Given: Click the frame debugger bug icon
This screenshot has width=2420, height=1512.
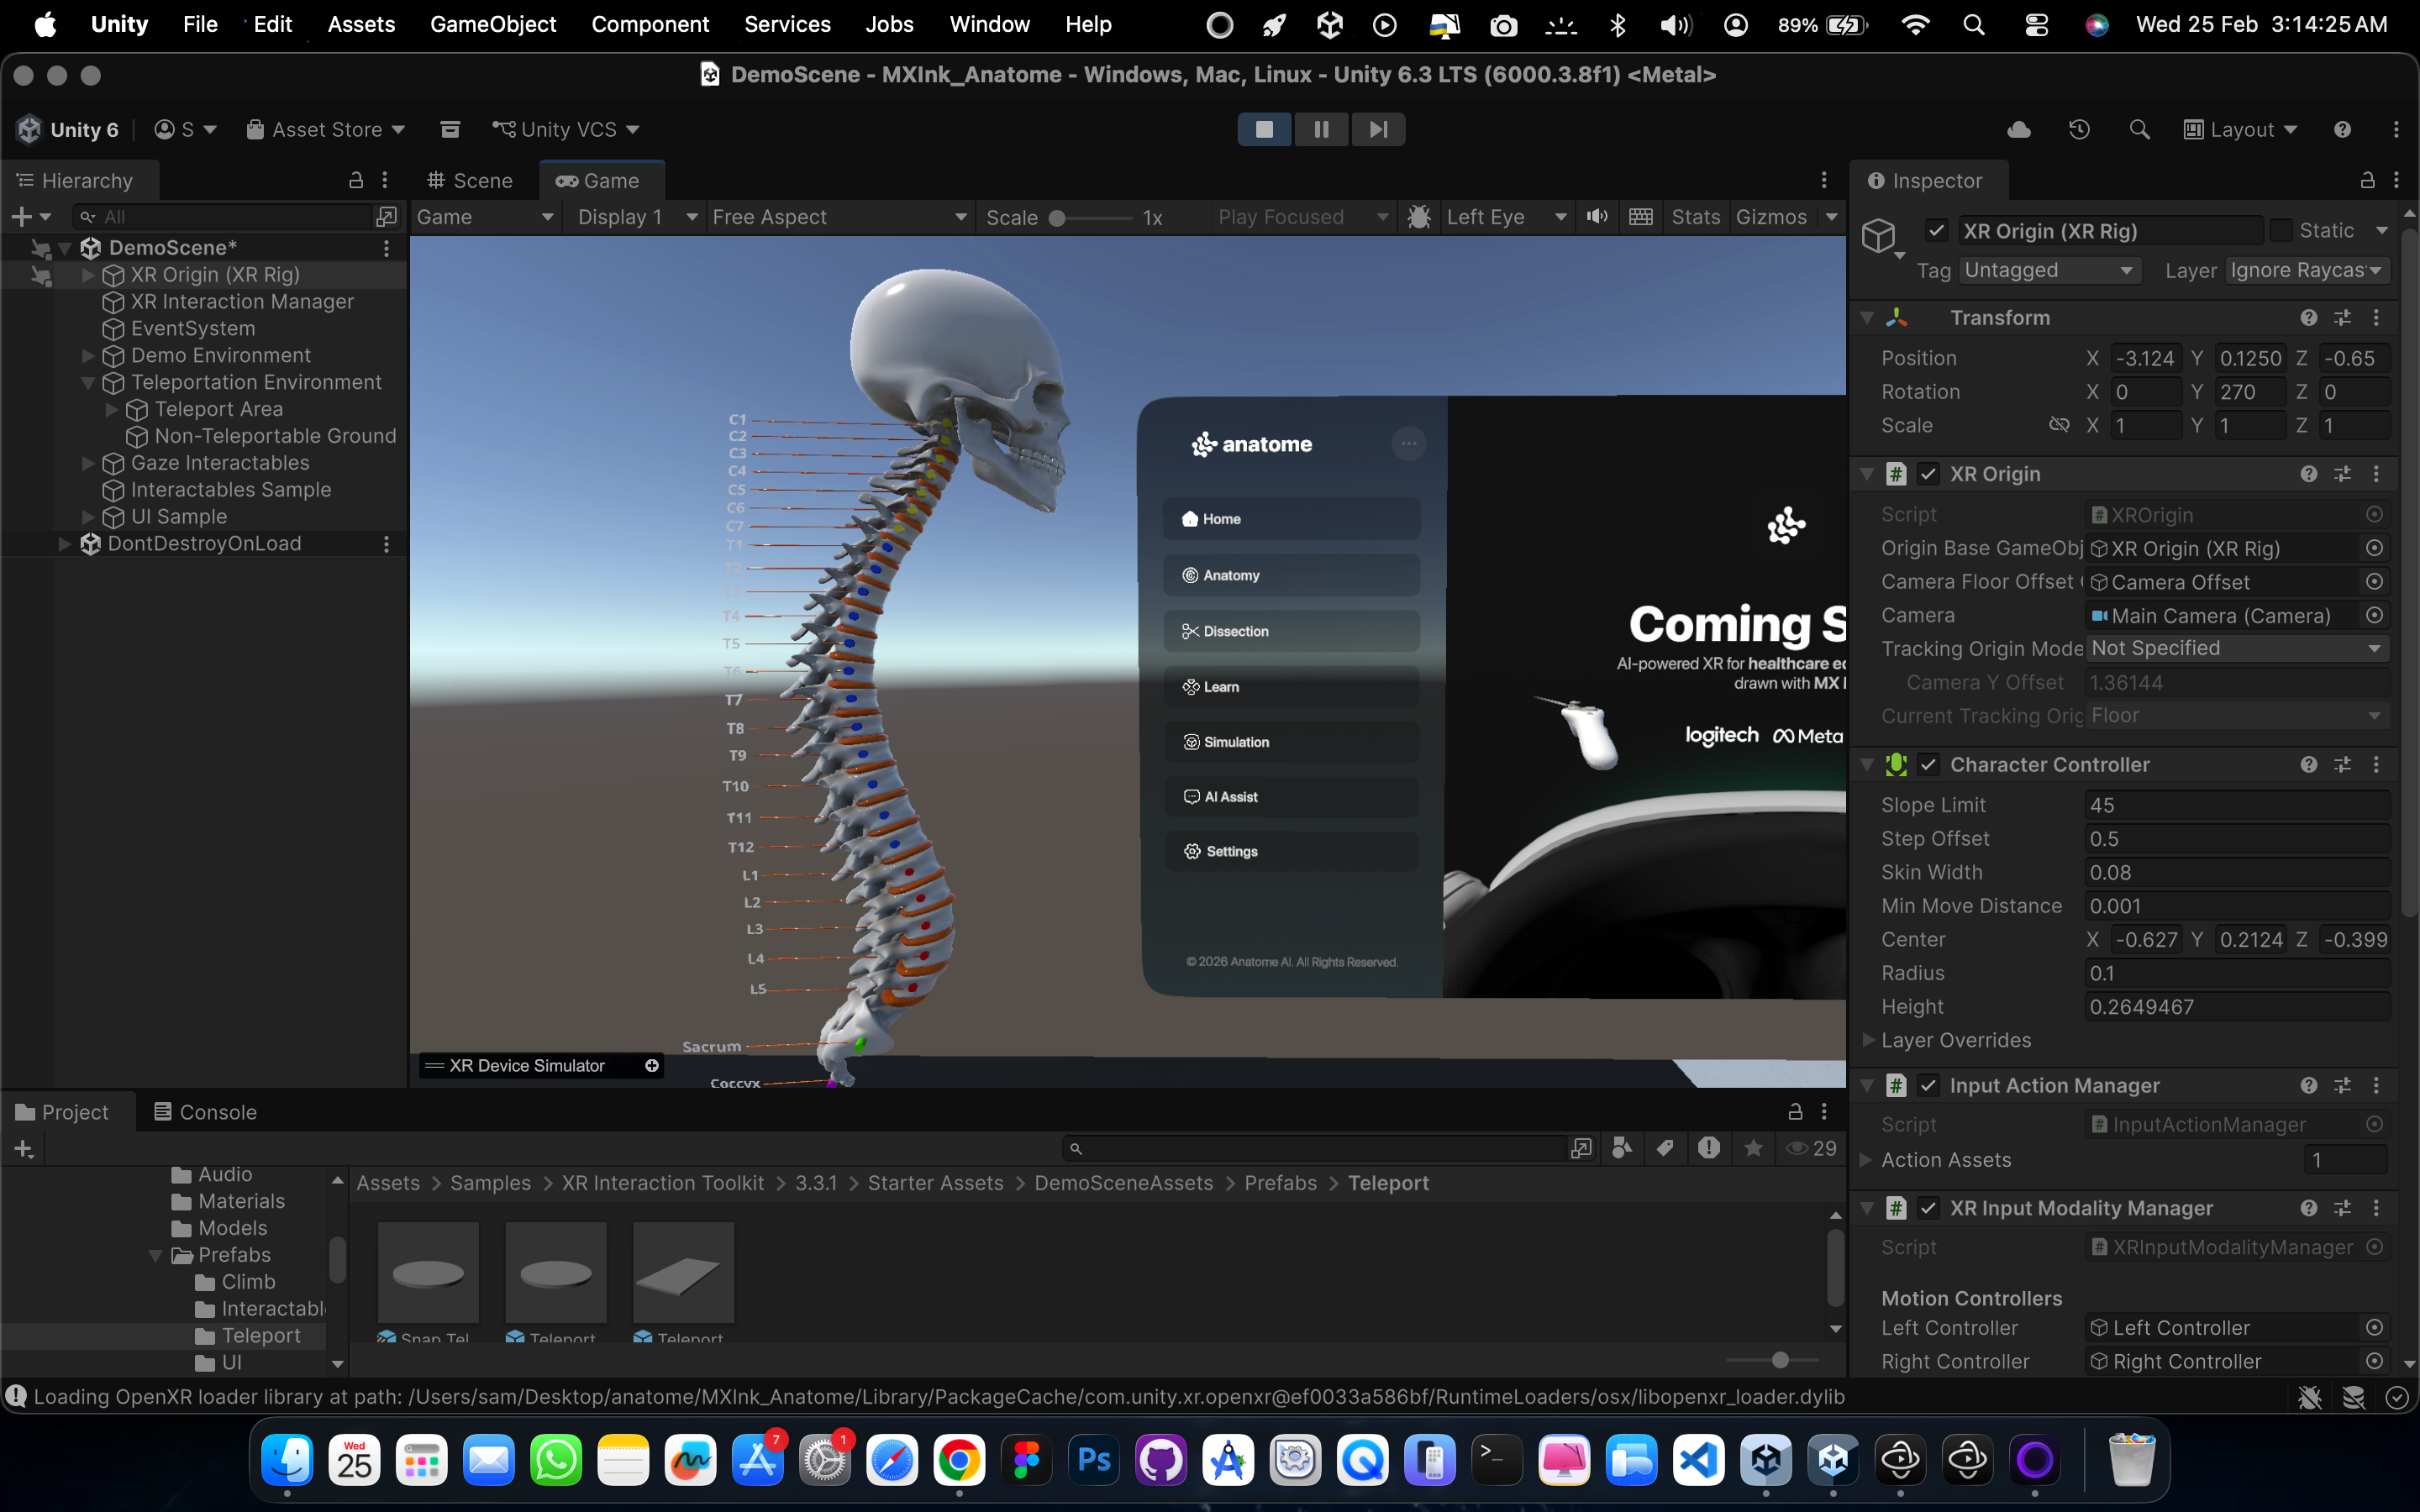Looking at the screenshot, I should click(x=1419, y=217).
